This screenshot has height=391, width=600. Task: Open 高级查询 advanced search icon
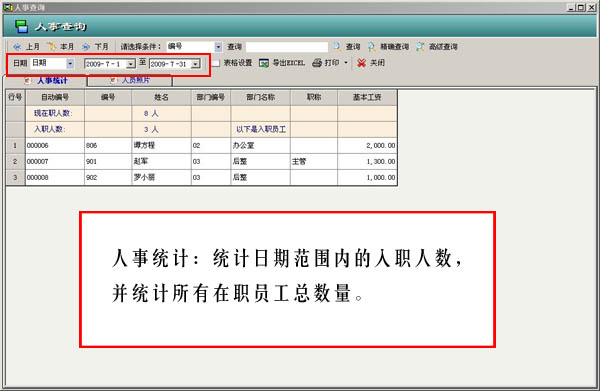[420, 47]
